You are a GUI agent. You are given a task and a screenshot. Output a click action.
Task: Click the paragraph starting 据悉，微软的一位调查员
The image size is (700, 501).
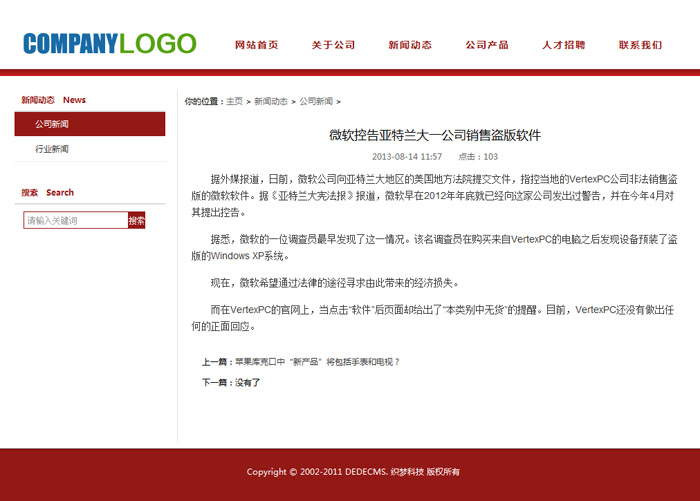pos(434,247)
